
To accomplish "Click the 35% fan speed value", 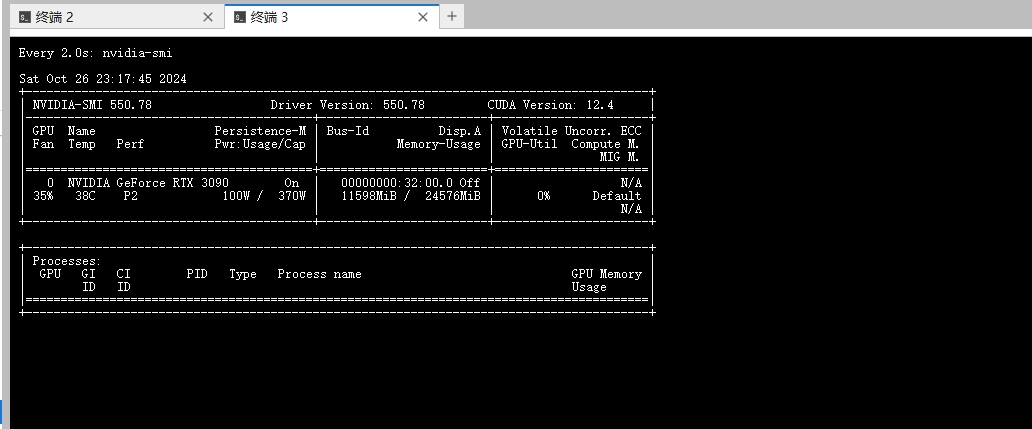I will click(43, 196).
